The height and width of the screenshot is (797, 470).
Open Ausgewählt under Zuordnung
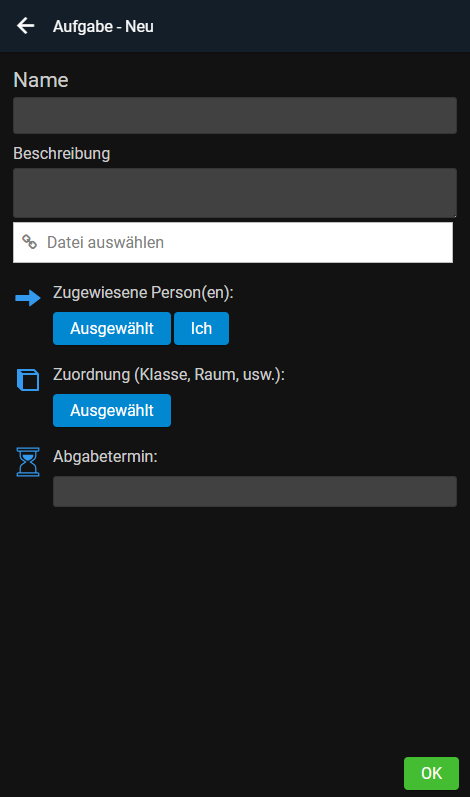pyautogui.click(x=112, y=410)
